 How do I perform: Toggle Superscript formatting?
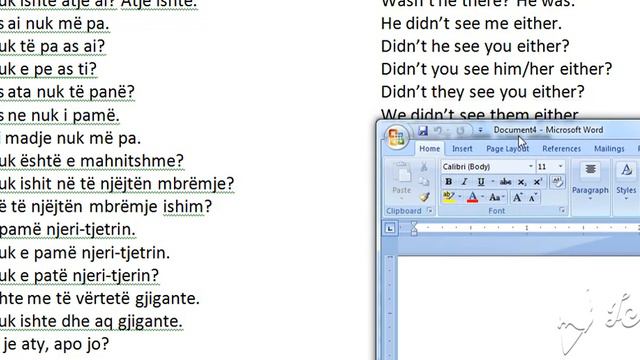coord(538,182)
